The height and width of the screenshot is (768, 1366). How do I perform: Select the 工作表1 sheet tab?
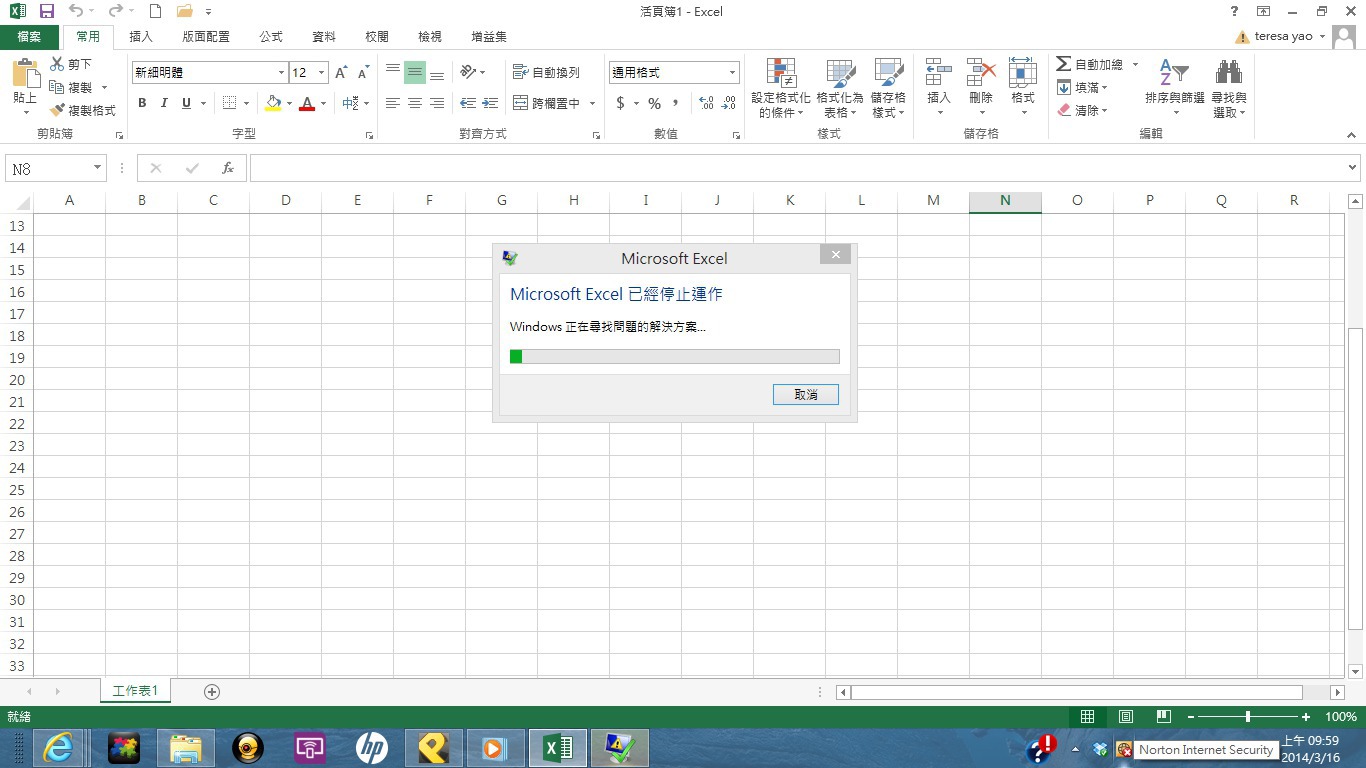coord(135,691)
